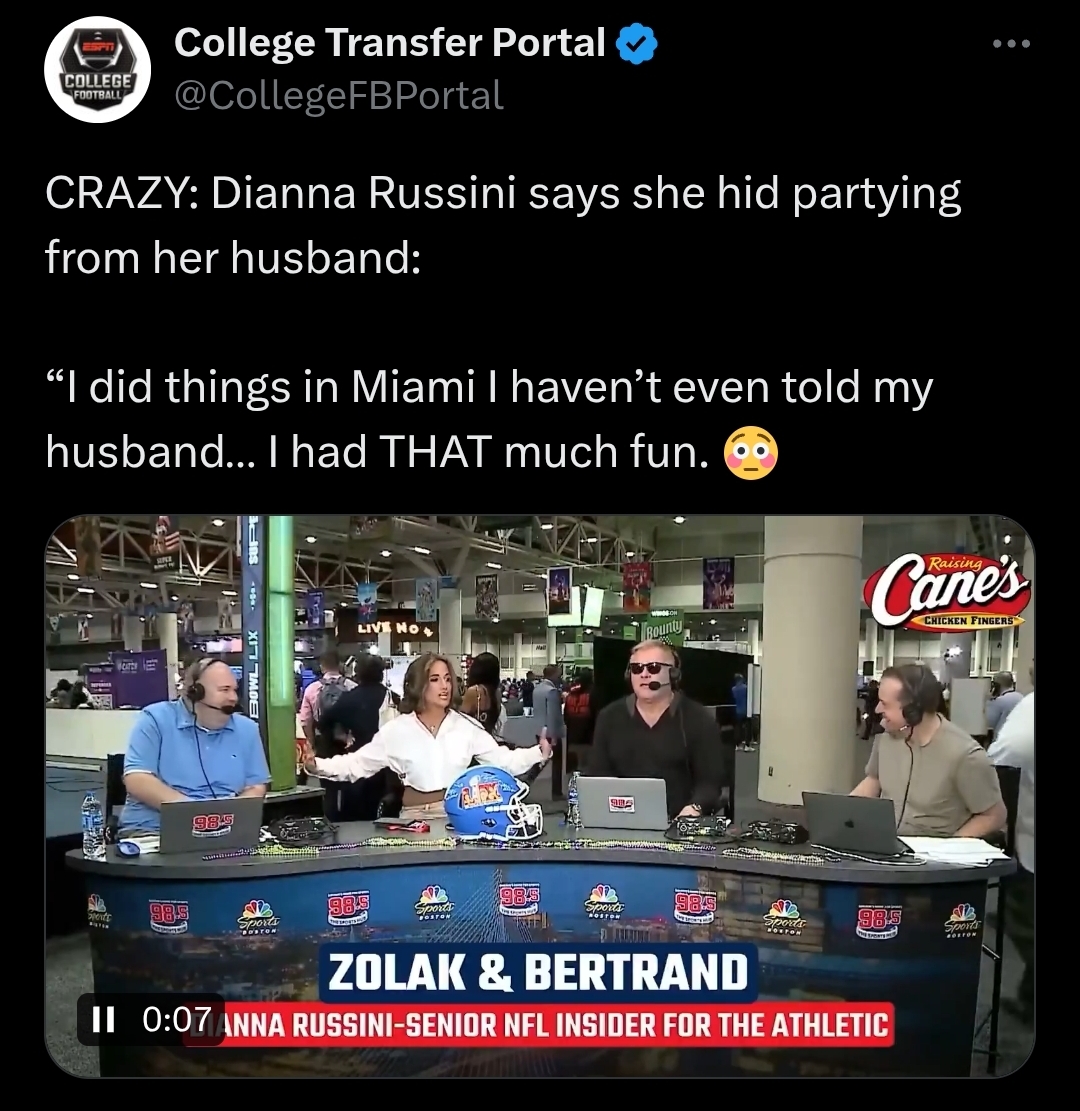Click the College Football profile avatar

click(x=97, y=69)
